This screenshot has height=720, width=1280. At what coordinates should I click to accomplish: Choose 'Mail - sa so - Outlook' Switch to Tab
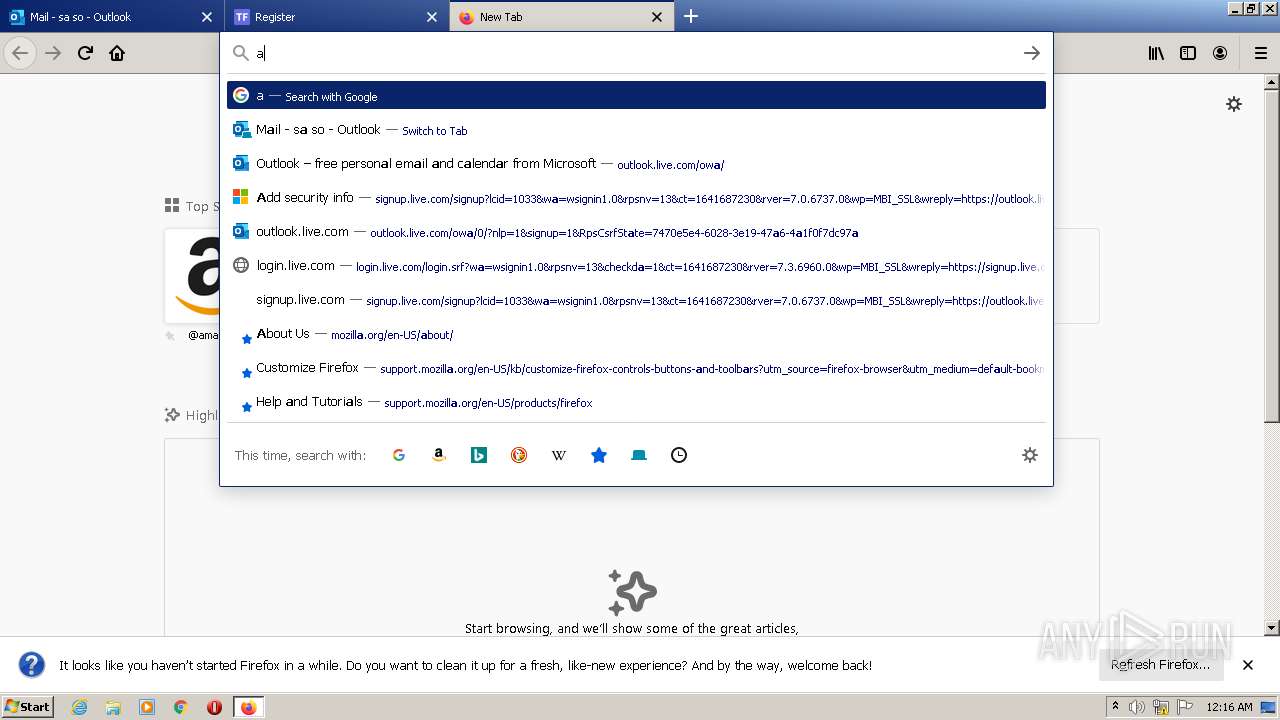click(636, 129)
